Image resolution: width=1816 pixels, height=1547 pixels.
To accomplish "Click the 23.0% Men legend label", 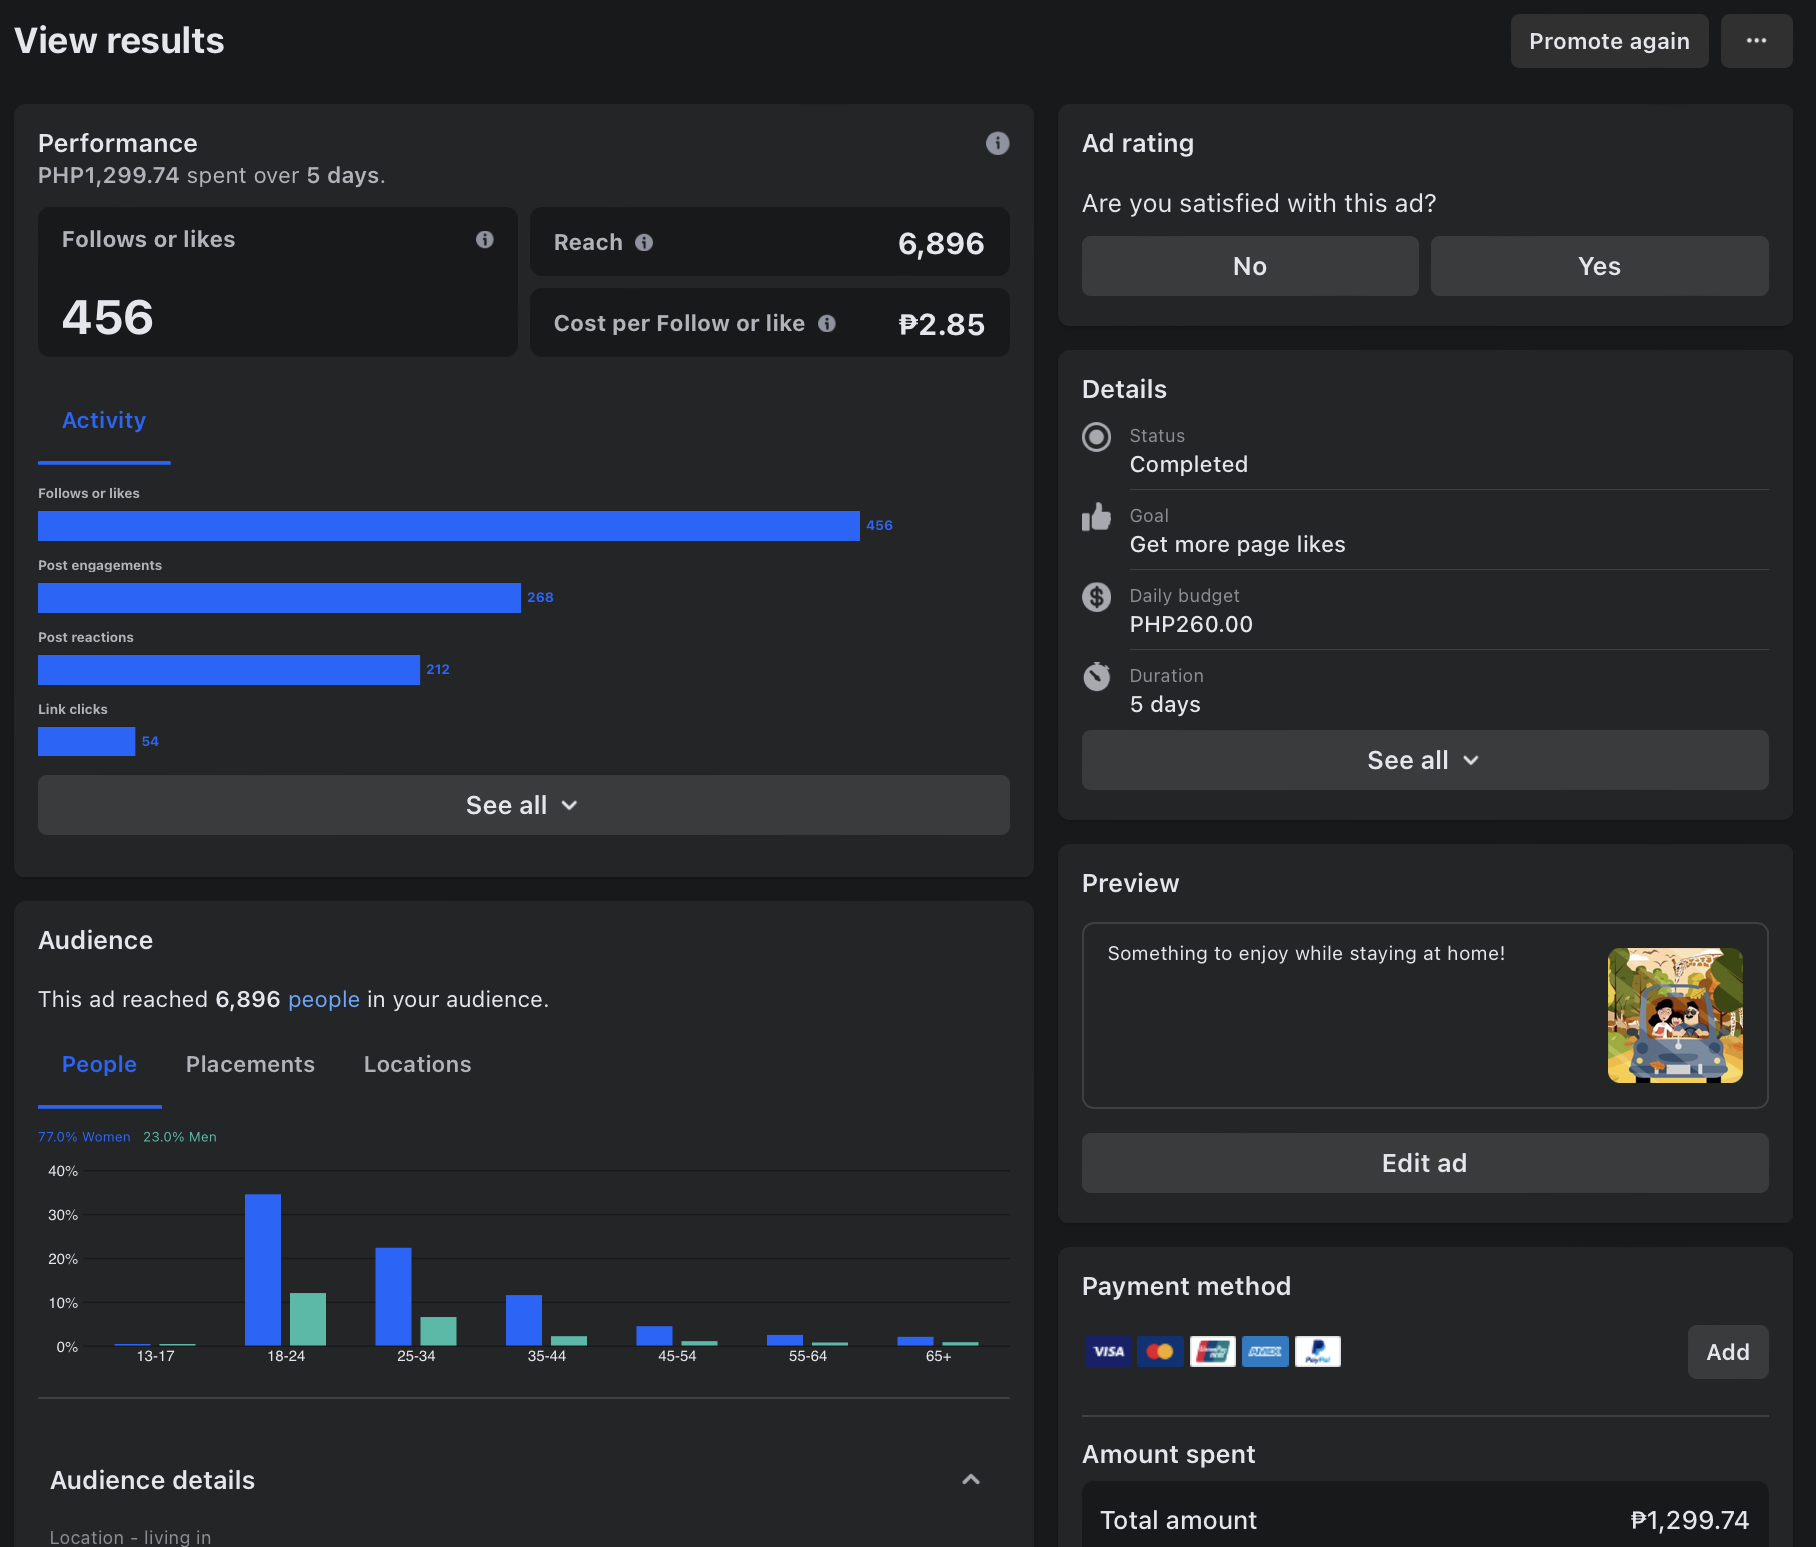I will tap(180, 1137).
